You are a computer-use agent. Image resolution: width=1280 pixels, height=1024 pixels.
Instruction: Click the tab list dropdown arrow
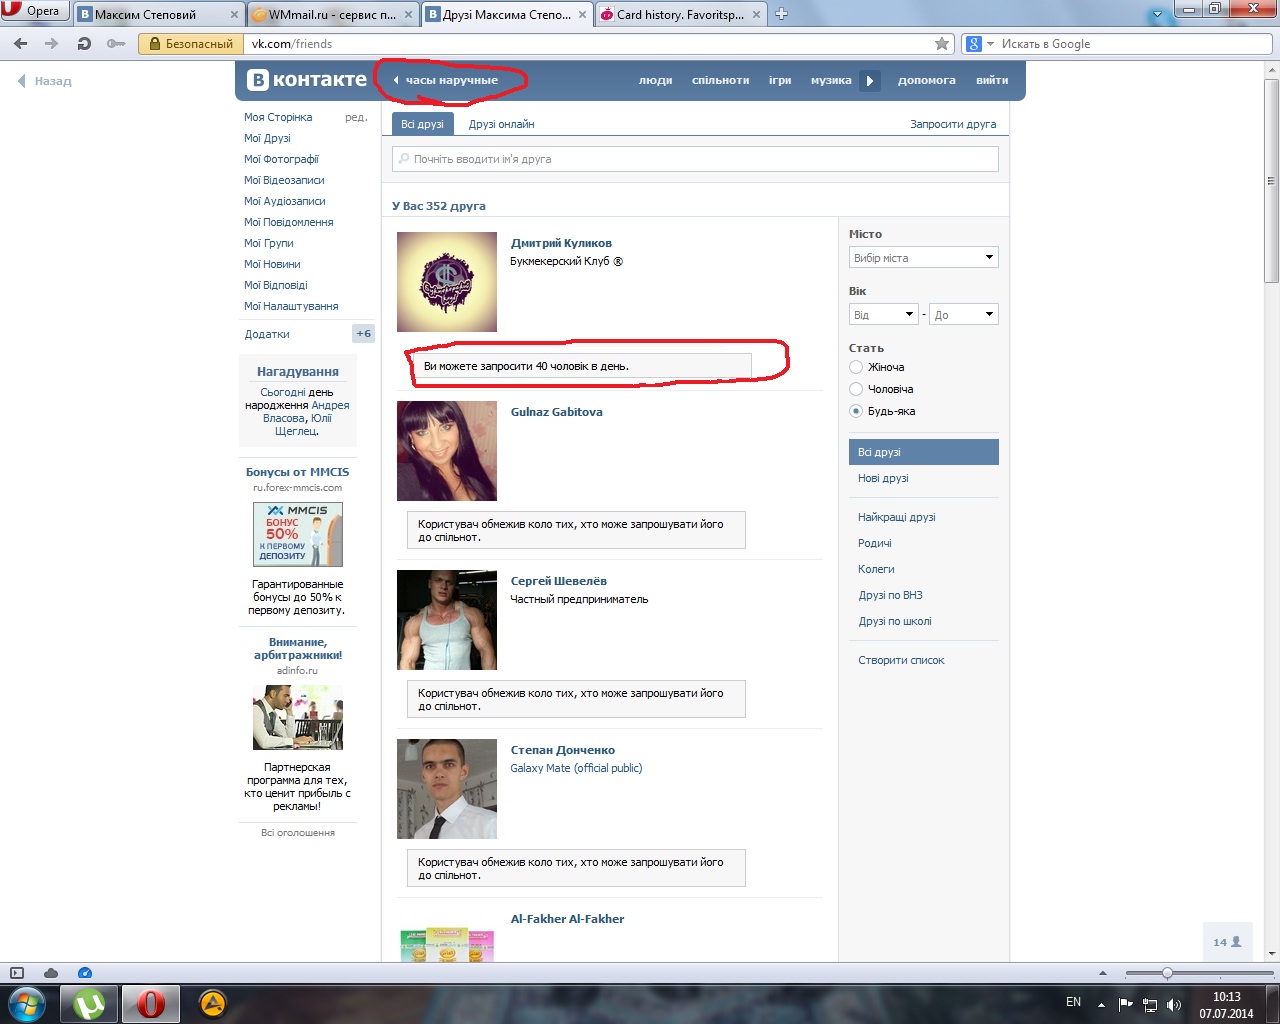click(1158, 15)
